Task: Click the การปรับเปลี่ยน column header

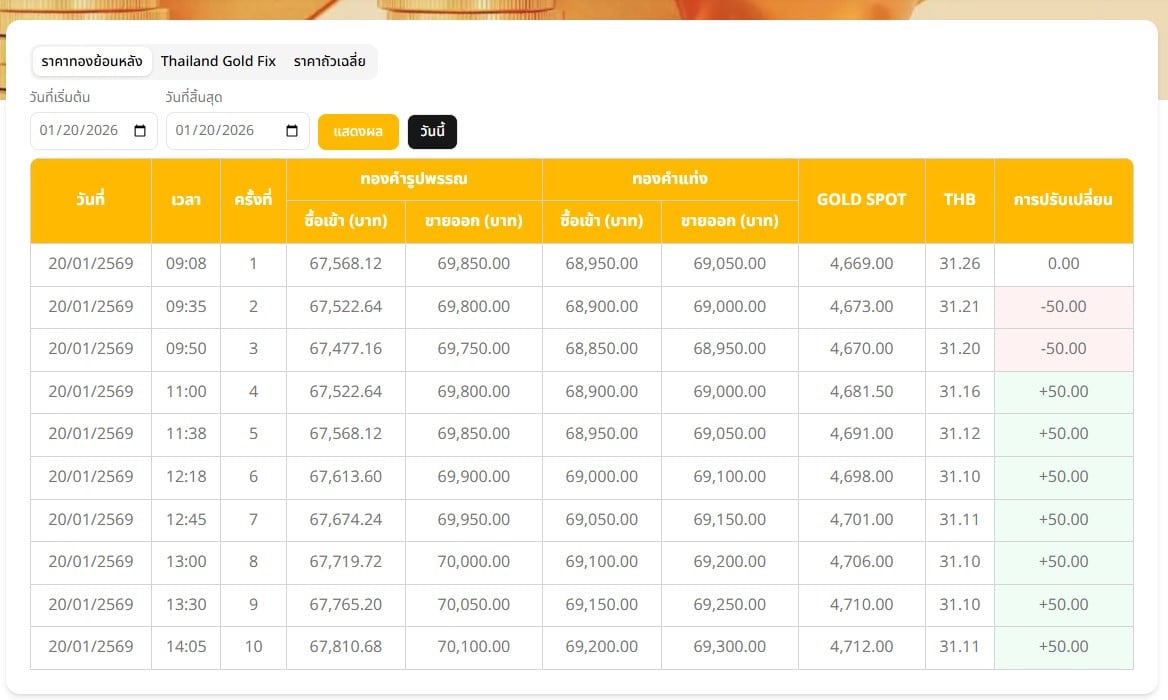Action: [x=1063, y=199]
